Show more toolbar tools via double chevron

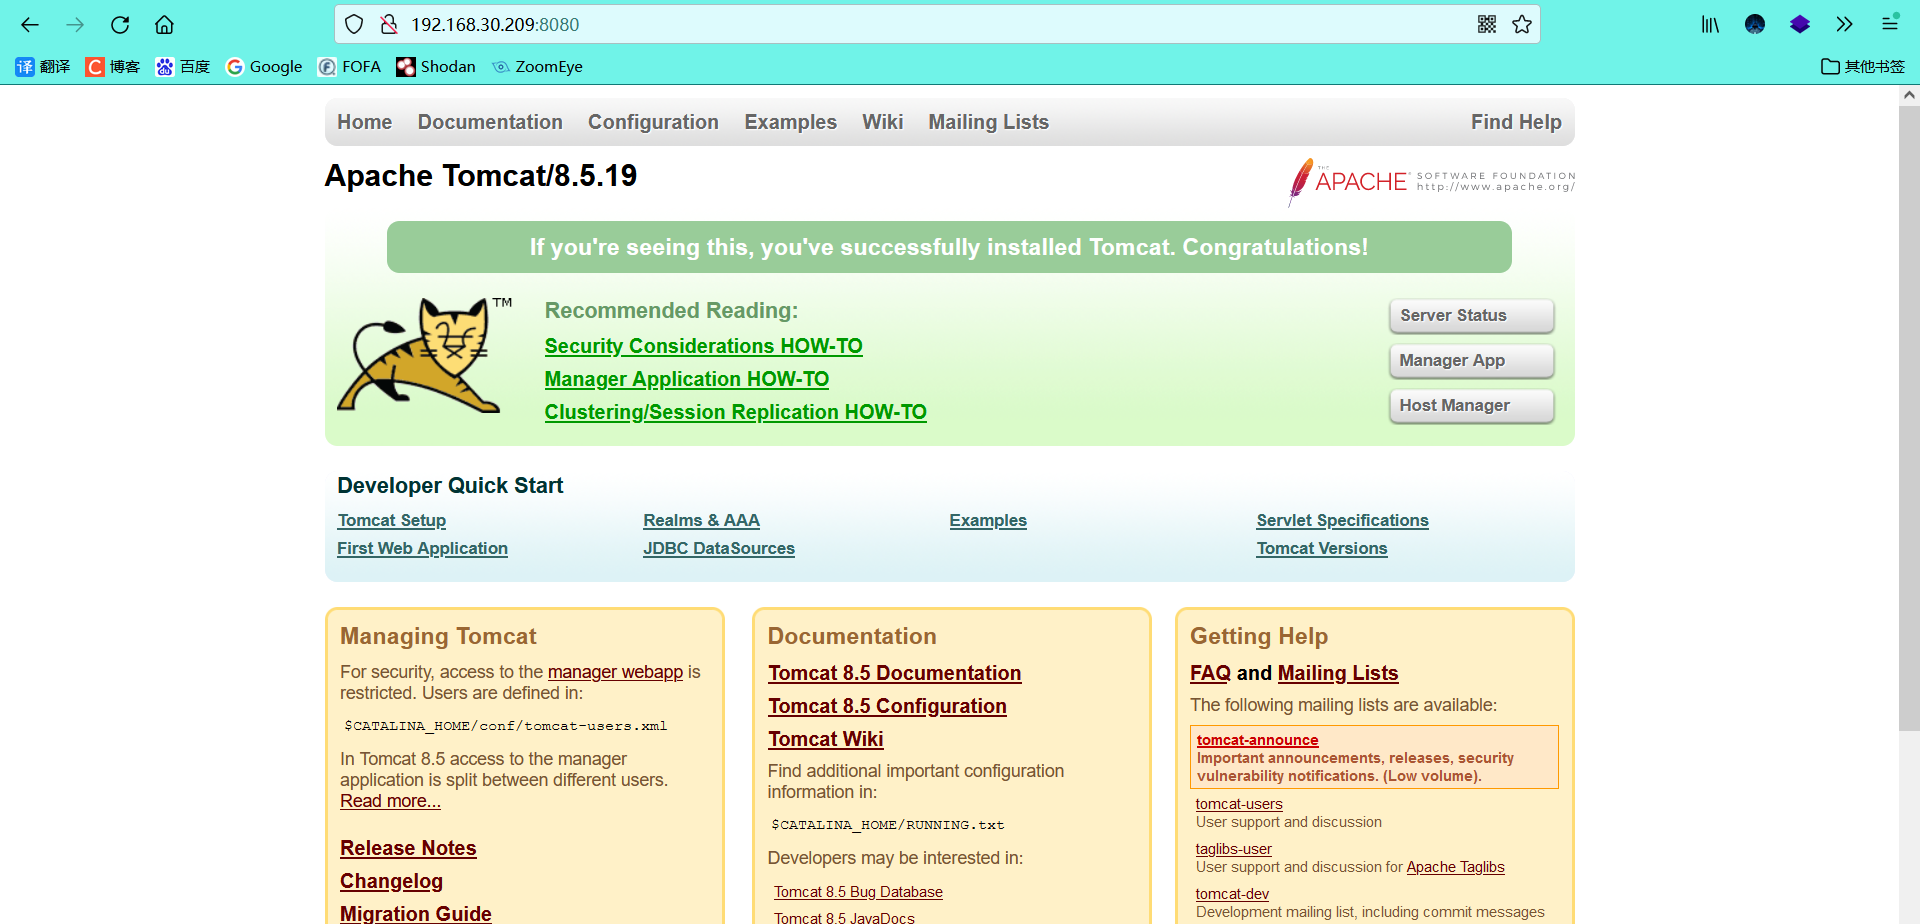pos(1845,24)
